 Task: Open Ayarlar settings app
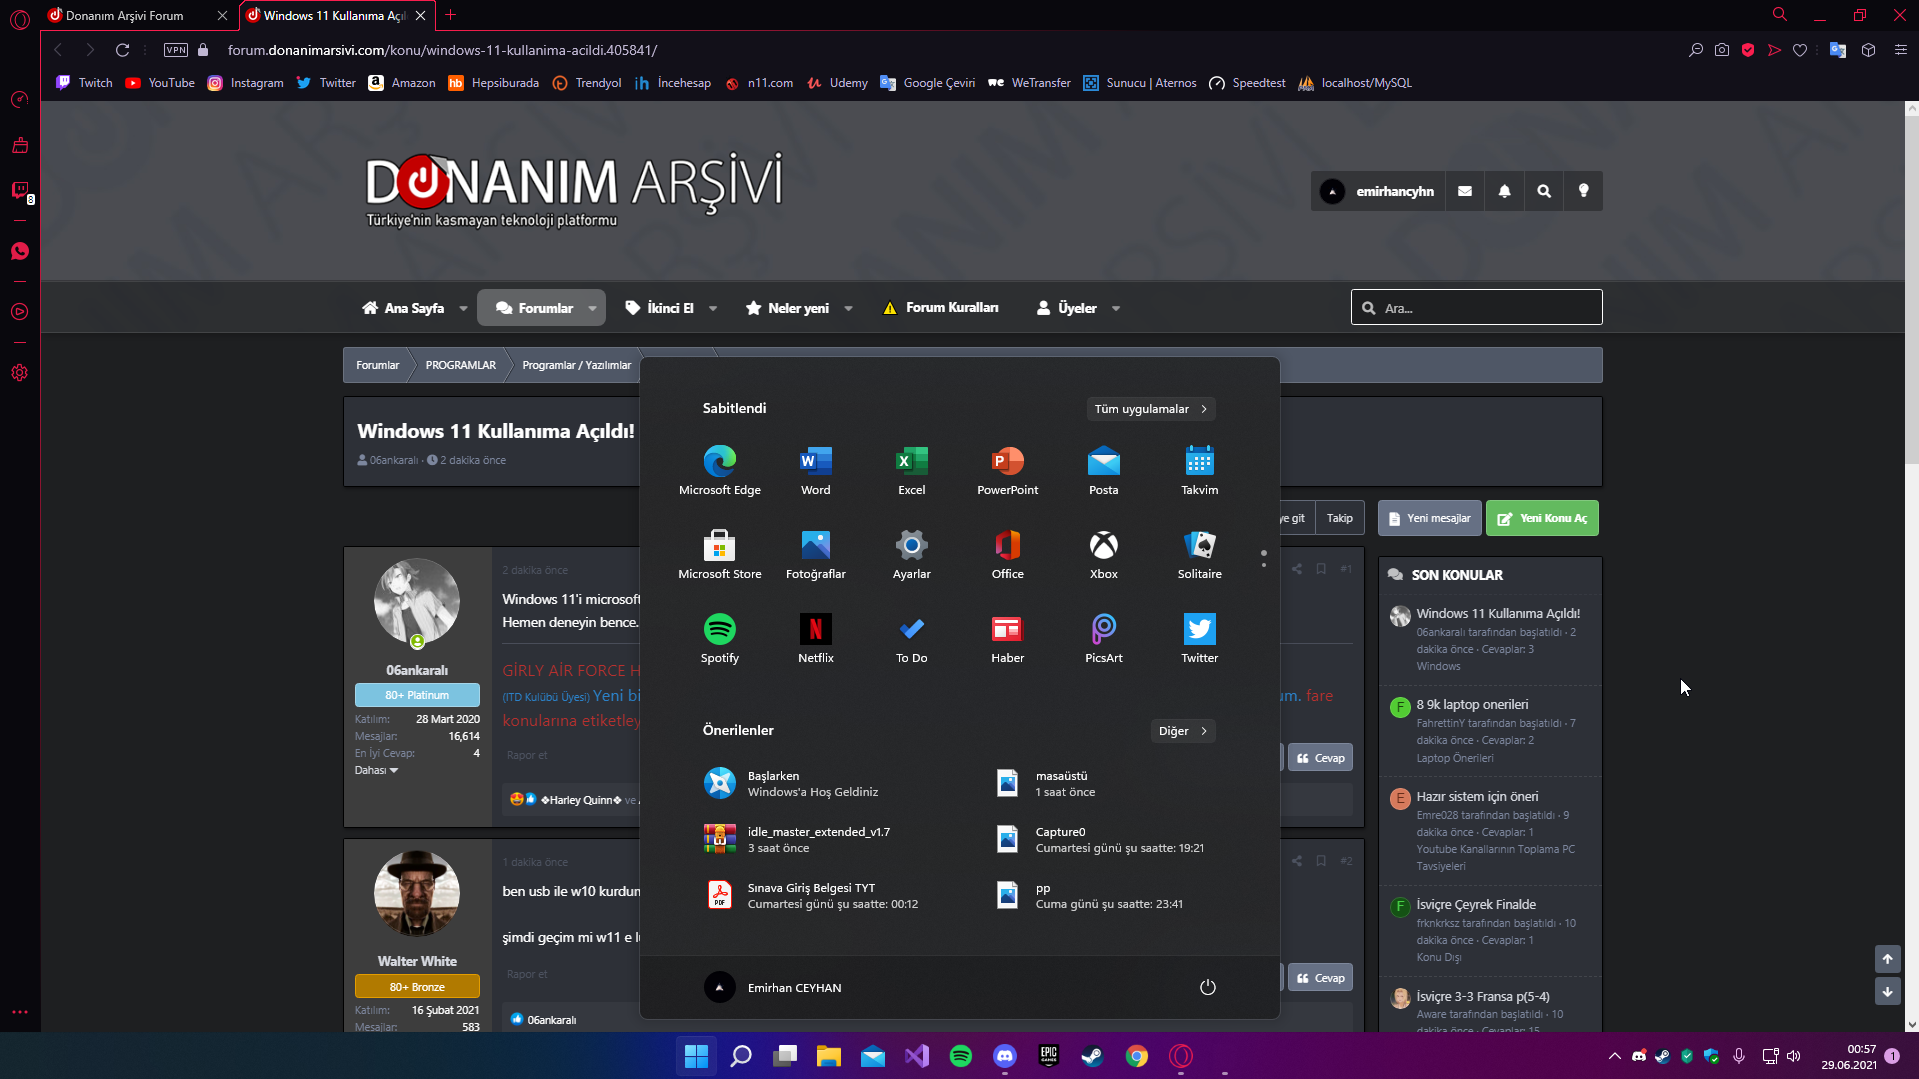(911, 554)
